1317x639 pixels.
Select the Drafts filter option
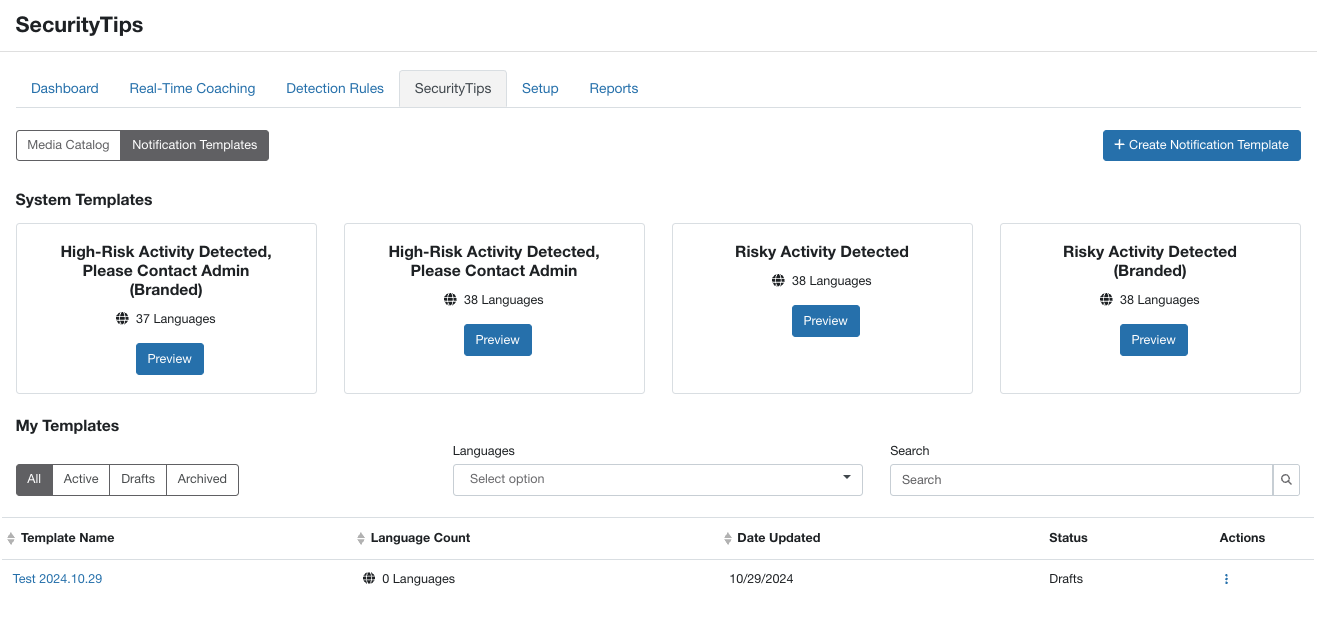pos(137,479)
